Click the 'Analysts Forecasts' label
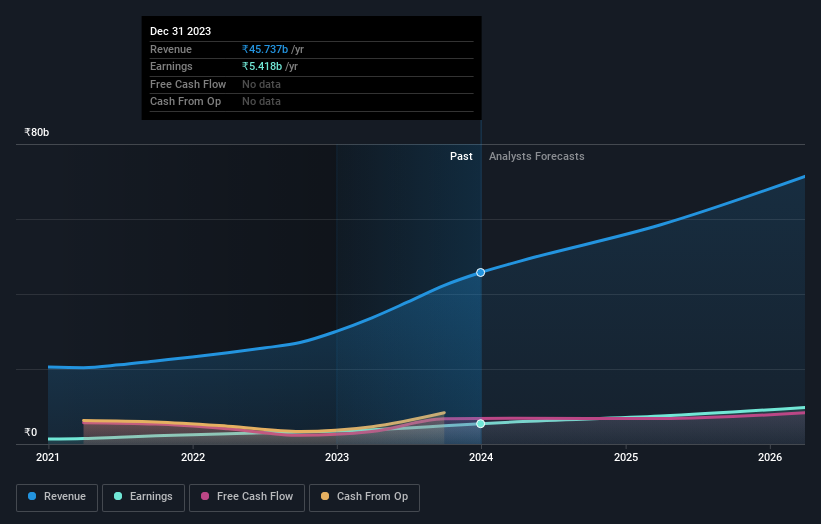Screen dimensions: 821x524 (537, 156)
